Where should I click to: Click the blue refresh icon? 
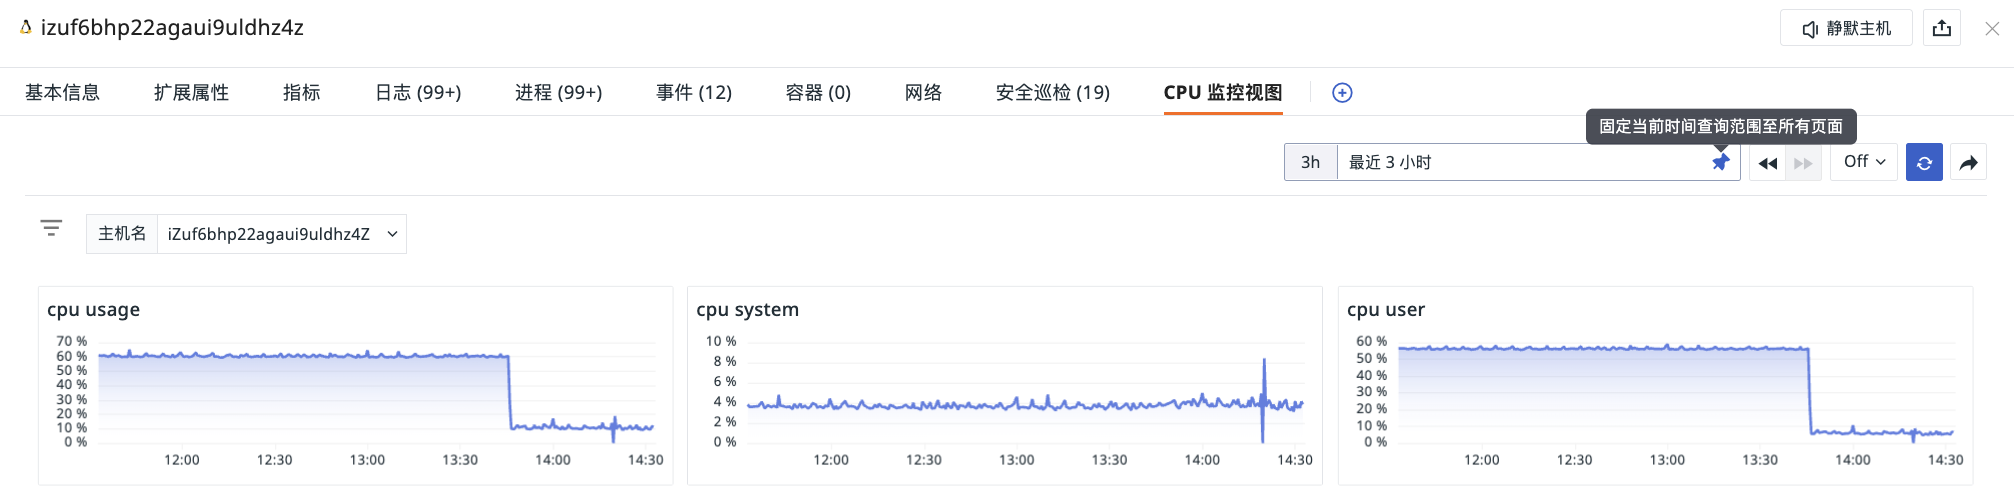[1924, 163]
